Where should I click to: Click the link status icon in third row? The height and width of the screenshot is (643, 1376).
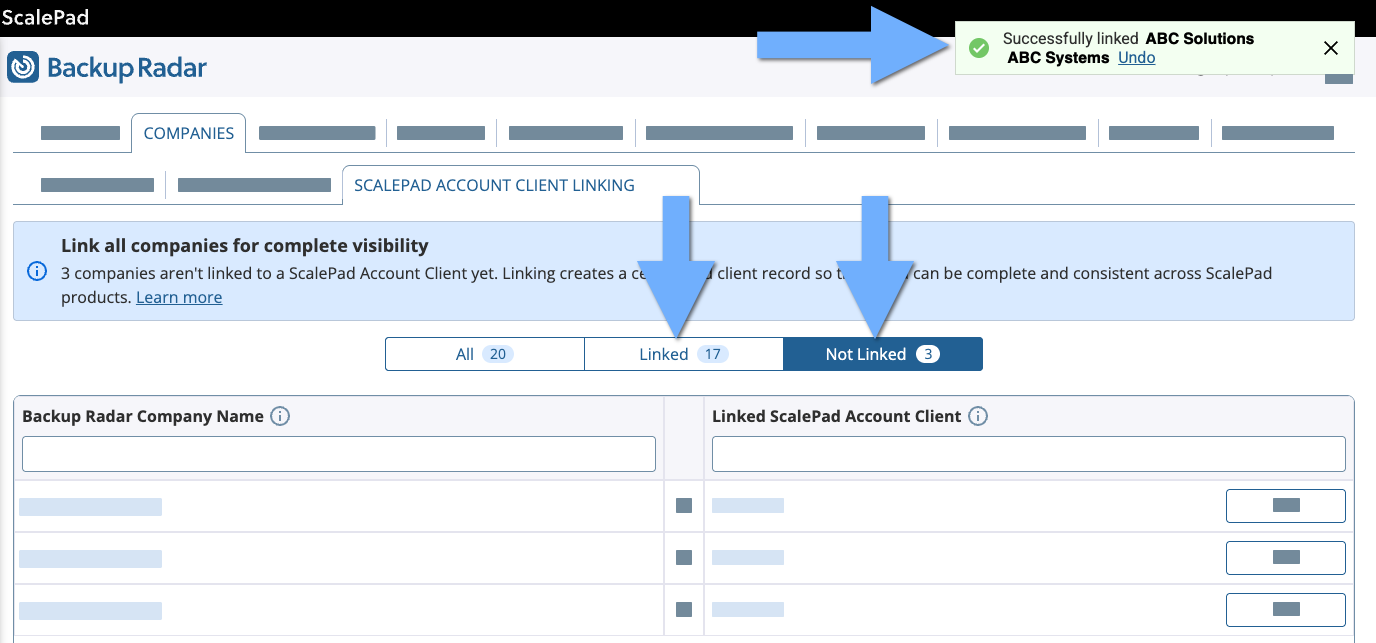click(x=684, y=610)
